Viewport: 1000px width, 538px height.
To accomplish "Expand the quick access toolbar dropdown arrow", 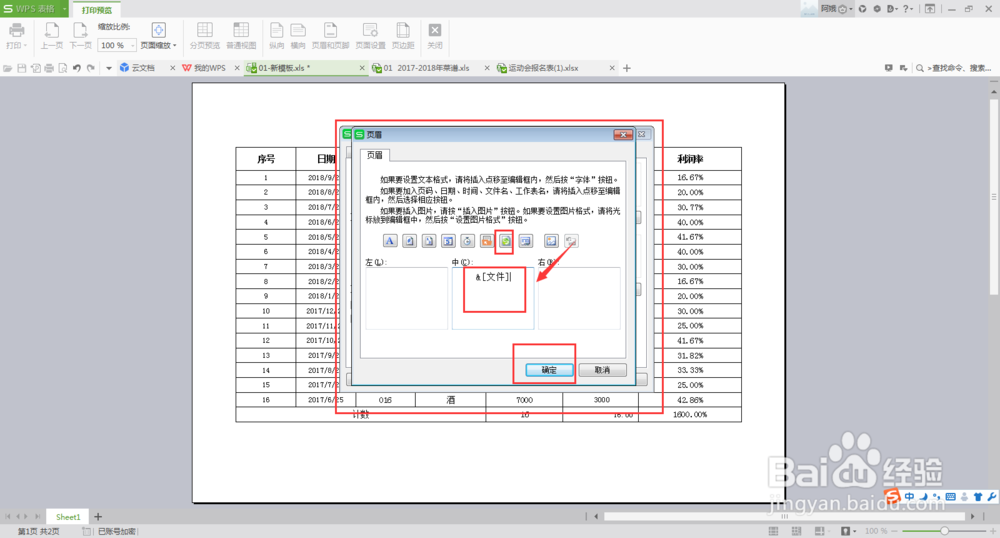I will 108,68.
